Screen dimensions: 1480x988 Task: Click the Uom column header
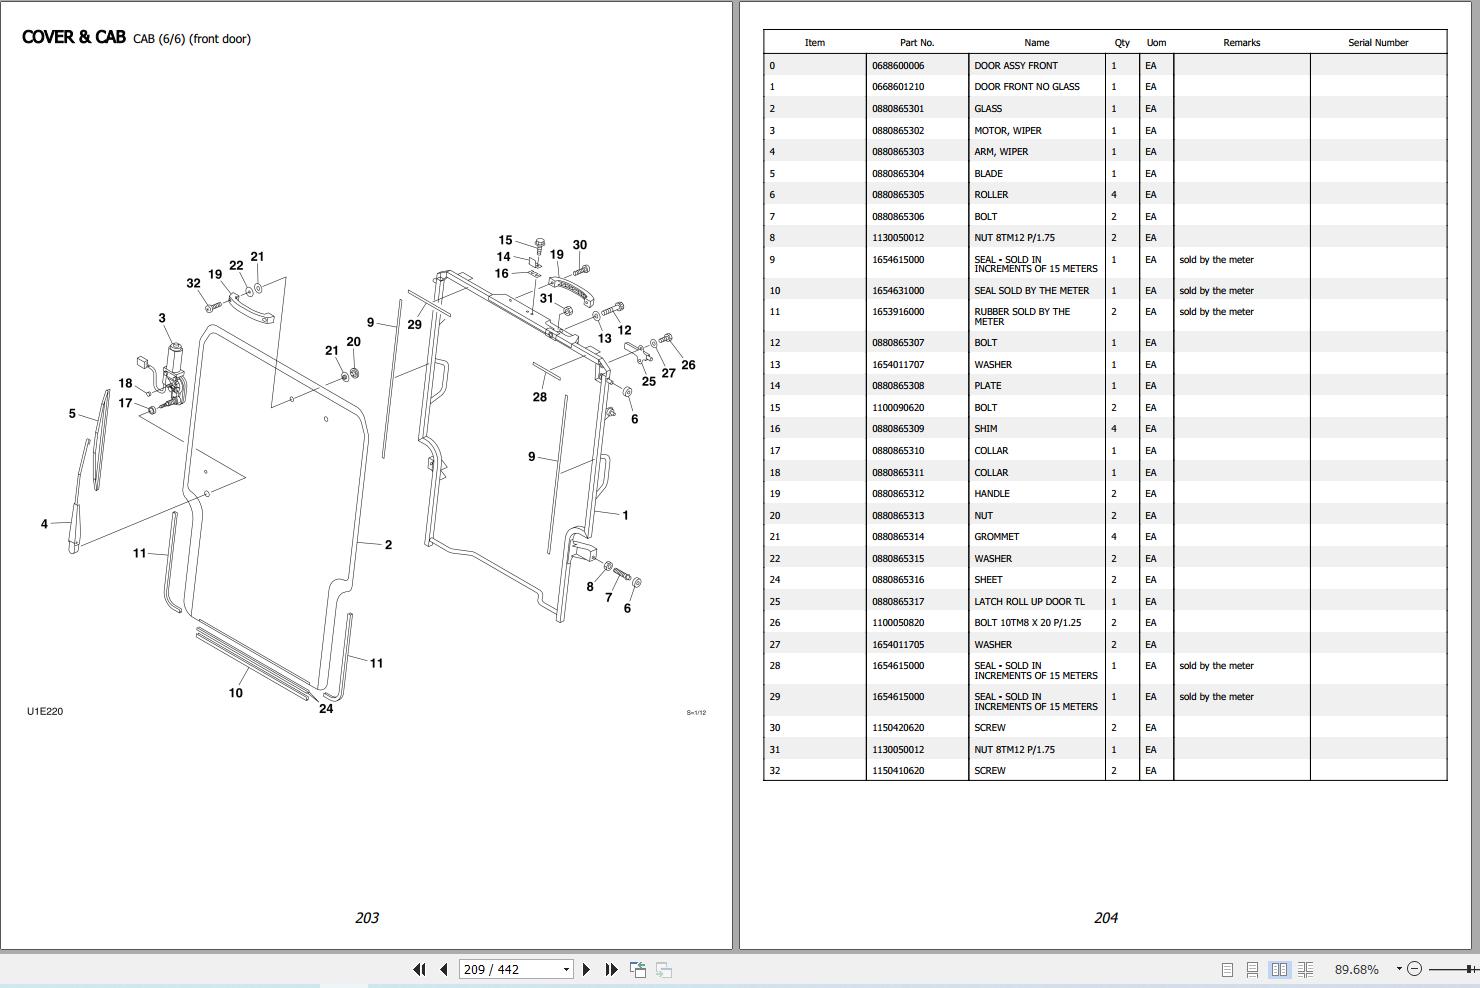pyautogui.click(x=1156, y=43)
